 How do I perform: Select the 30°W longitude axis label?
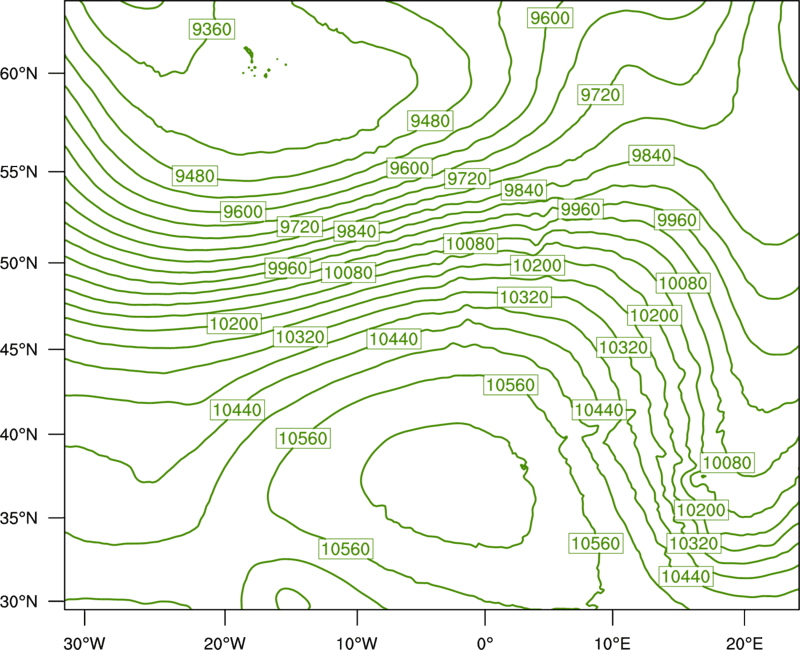(84, 643)
